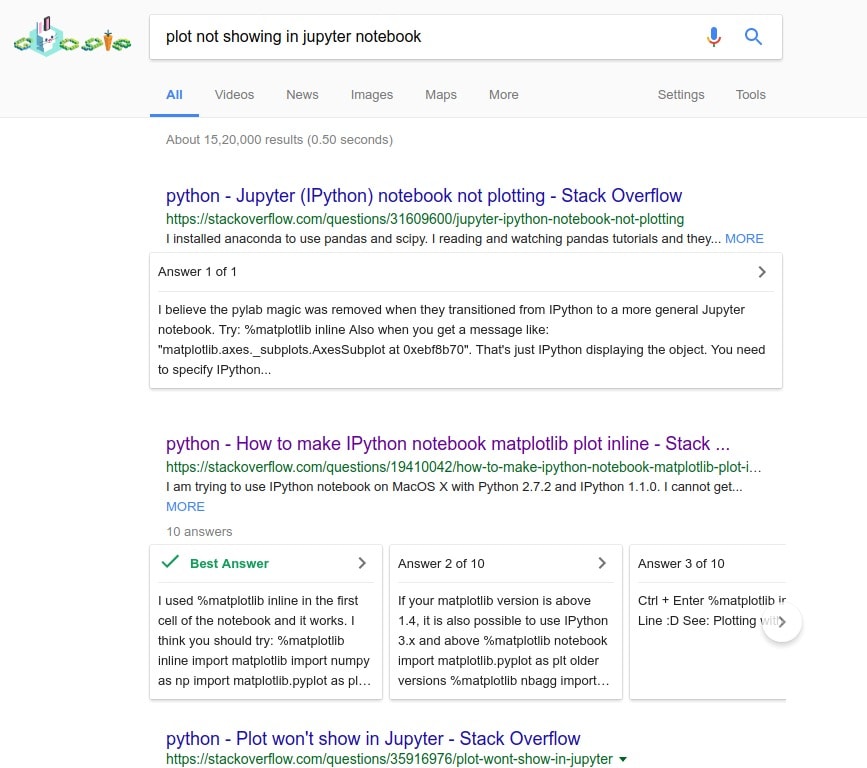Open 'Jupyter (IPython) notebook not plotting' result

point(424,196)
